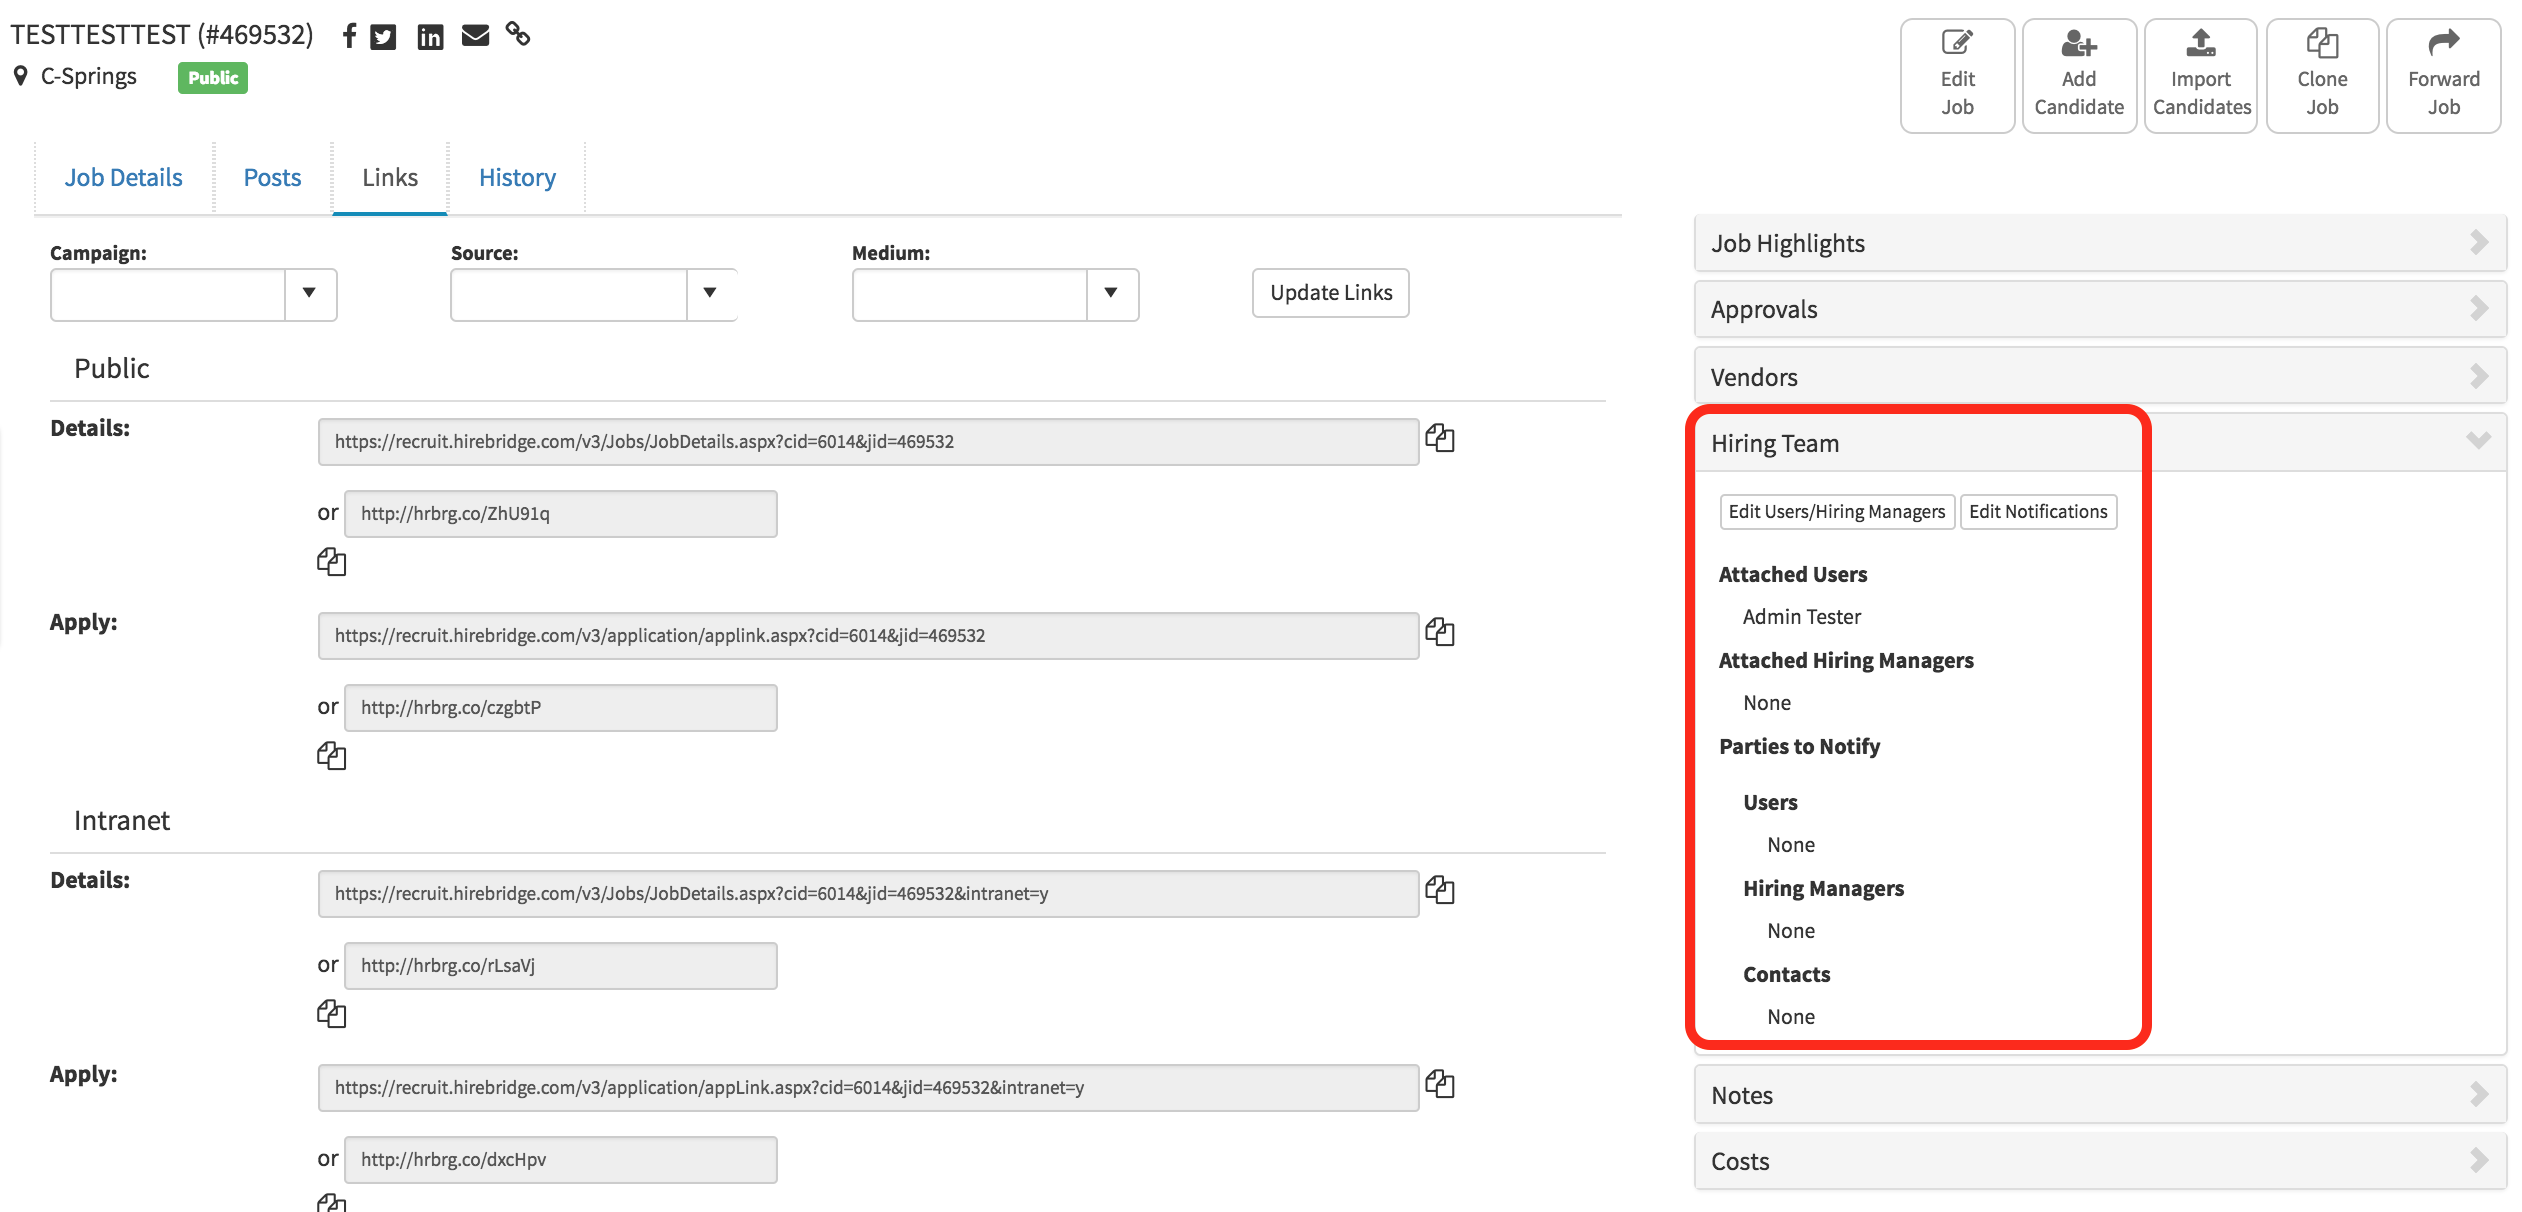2522x1212 pixels.
Task: Click the Update Links button
Action: (x=1330, y=293)
